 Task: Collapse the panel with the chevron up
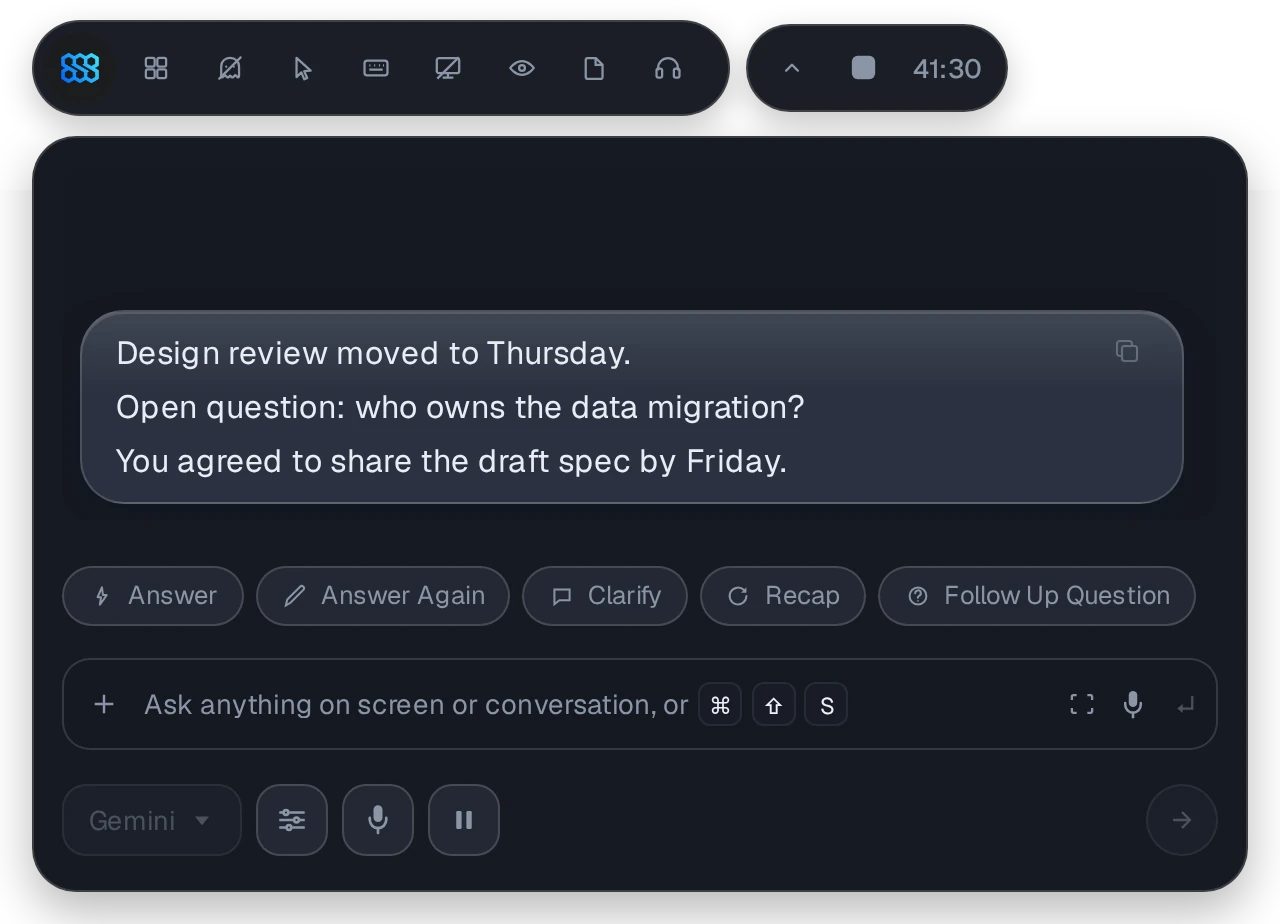(792, 68)
